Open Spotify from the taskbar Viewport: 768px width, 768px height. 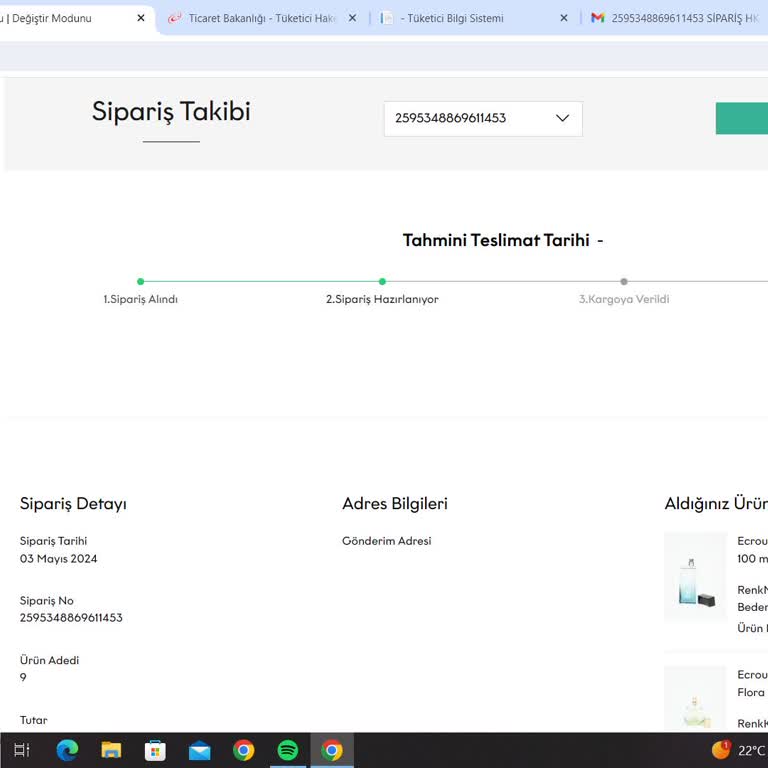tap(288, 750)
